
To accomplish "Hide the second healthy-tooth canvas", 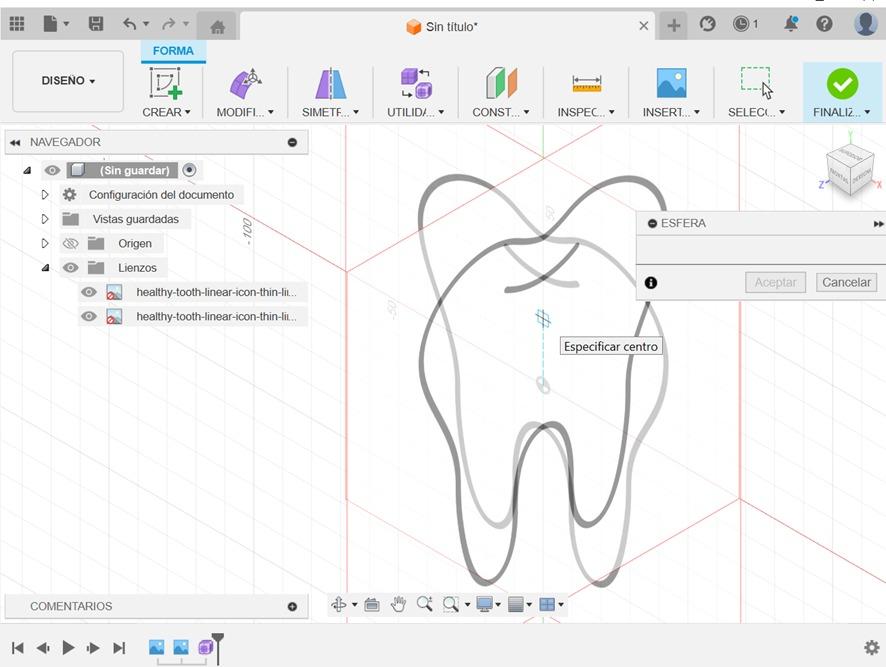I will (x=88, y=317).
